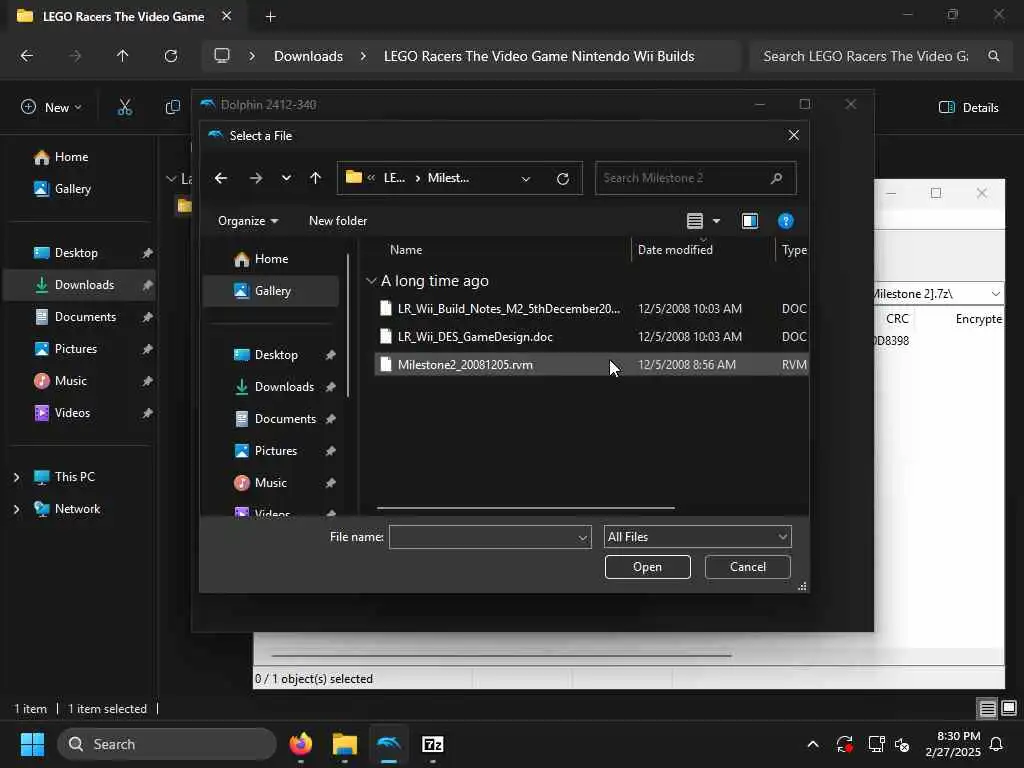Screen dimensions: 1024x768
Task: Click dialog navigation pane vertical scrollbar
Action: [x=348, y=325]
